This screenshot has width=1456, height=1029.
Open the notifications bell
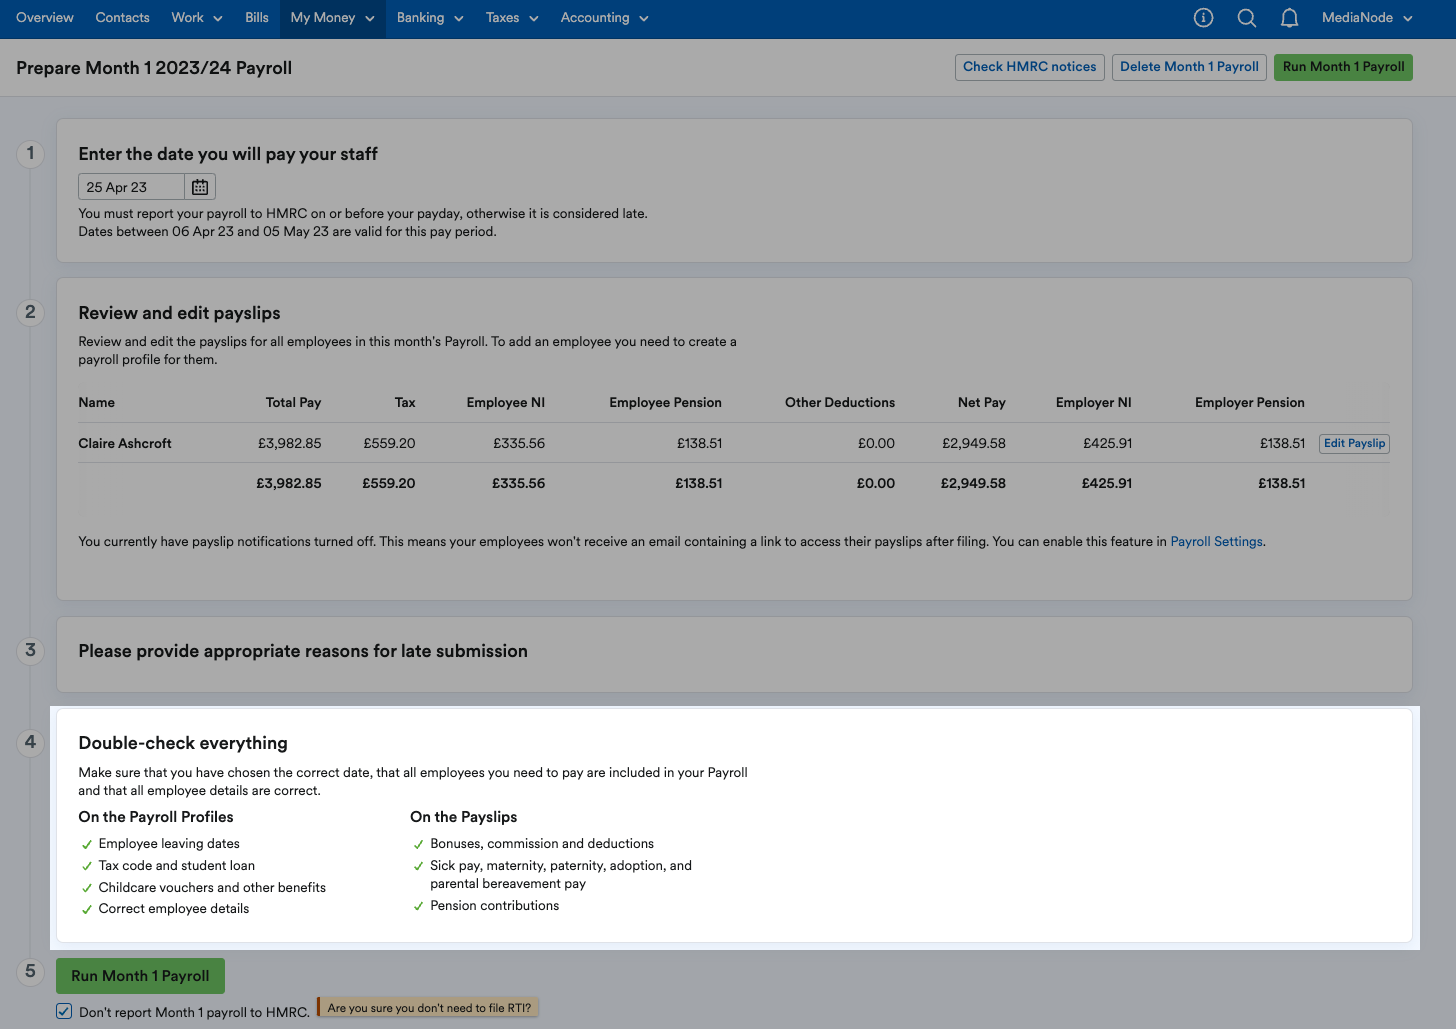point(1290,17)
